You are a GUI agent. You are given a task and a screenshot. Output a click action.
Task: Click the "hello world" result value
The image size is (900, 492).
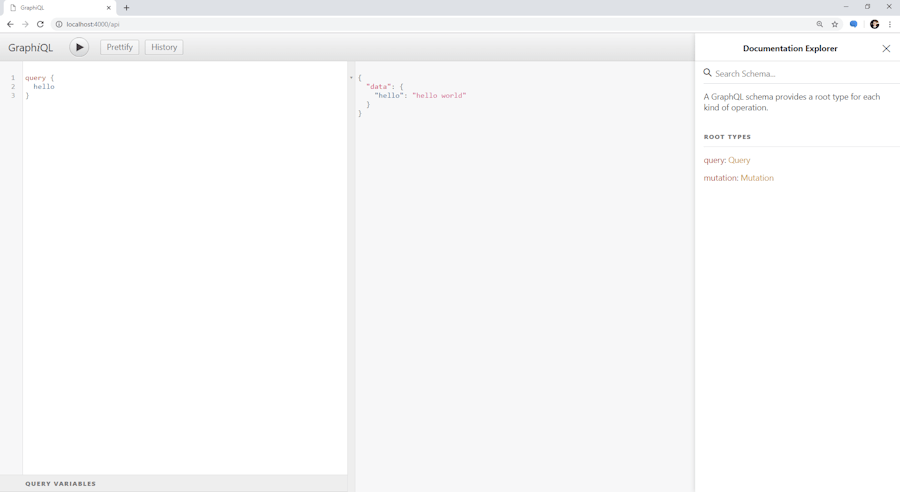(439, 95)
